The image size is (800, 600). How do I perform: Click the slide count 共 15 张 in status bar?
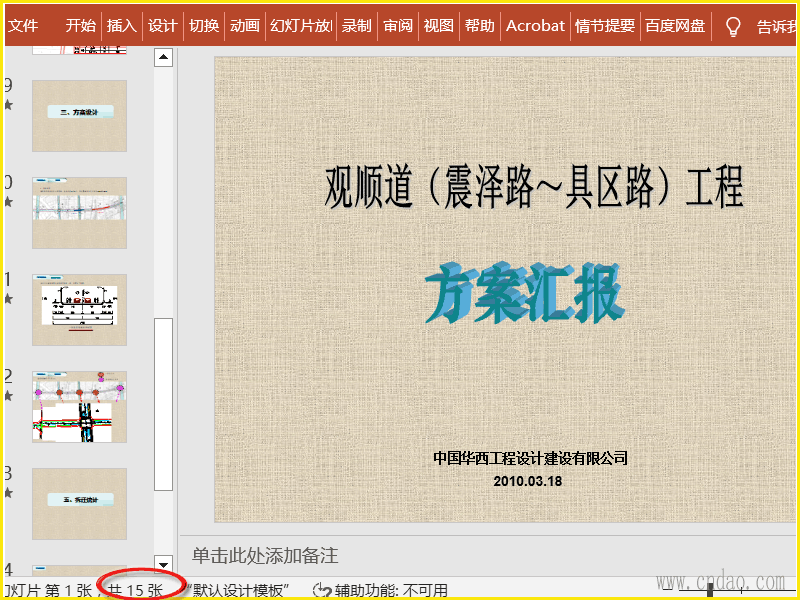[x=136, y=591]
